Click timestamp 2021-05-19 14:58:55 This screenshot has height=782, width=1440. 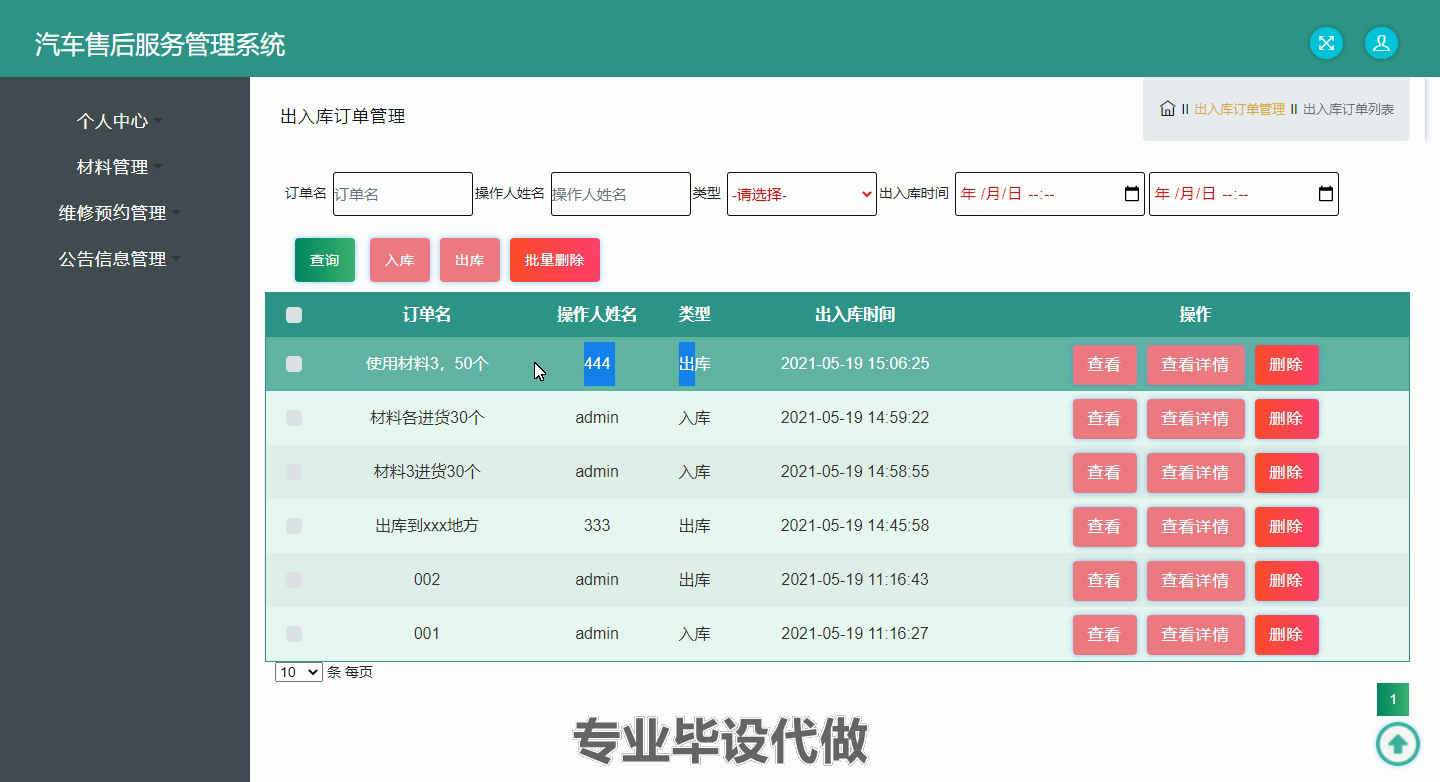[855, 471]
